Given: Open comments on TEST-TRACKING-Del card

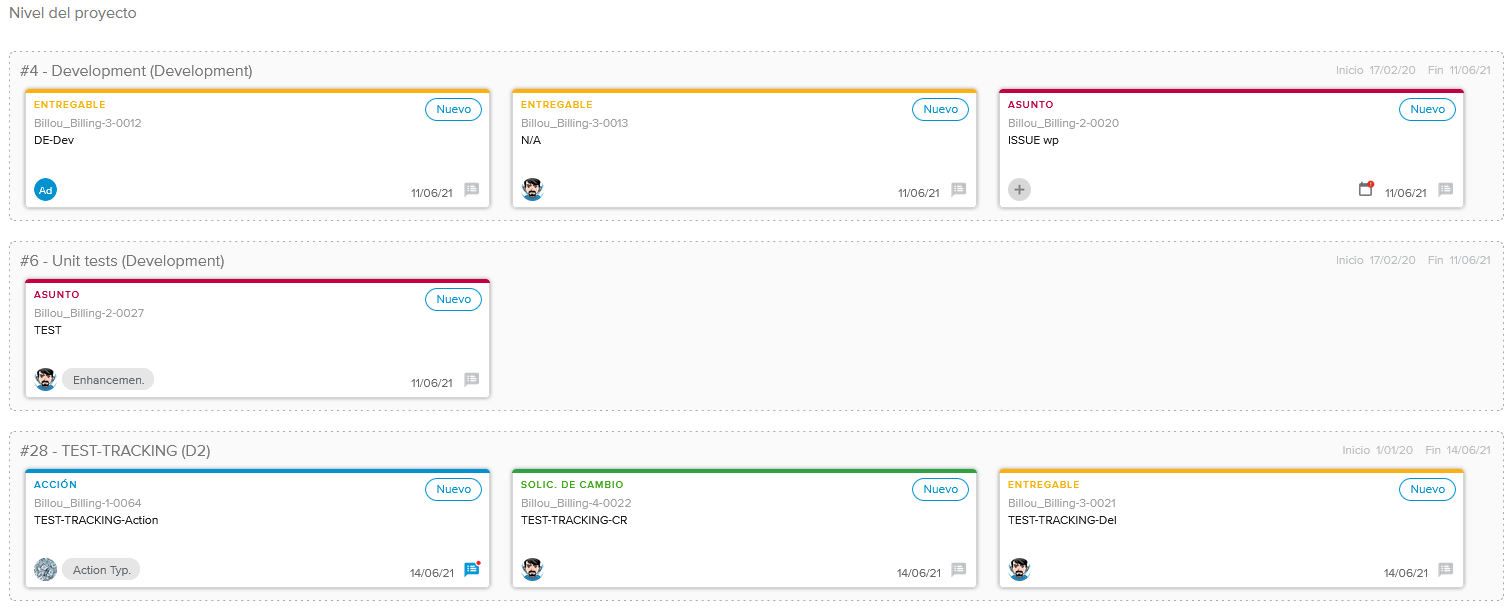Looking at the screenshot, I should click(1446, 570).
